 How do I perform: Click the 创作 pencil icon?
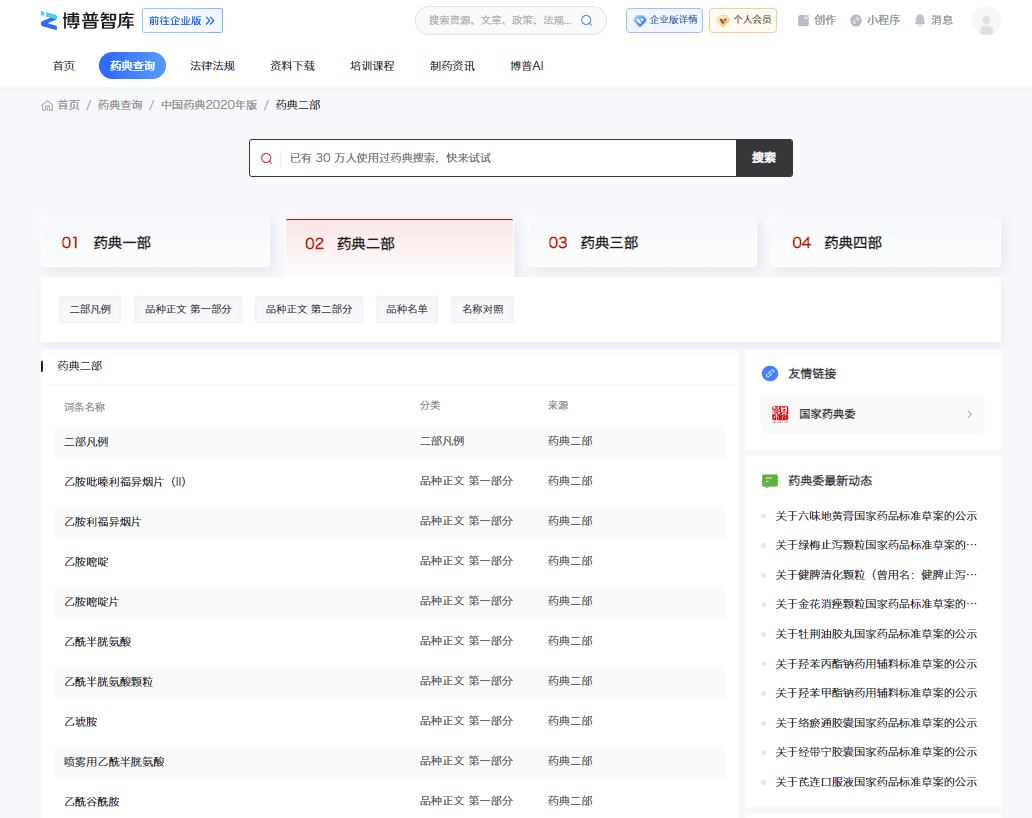click(x=803, y=20)
